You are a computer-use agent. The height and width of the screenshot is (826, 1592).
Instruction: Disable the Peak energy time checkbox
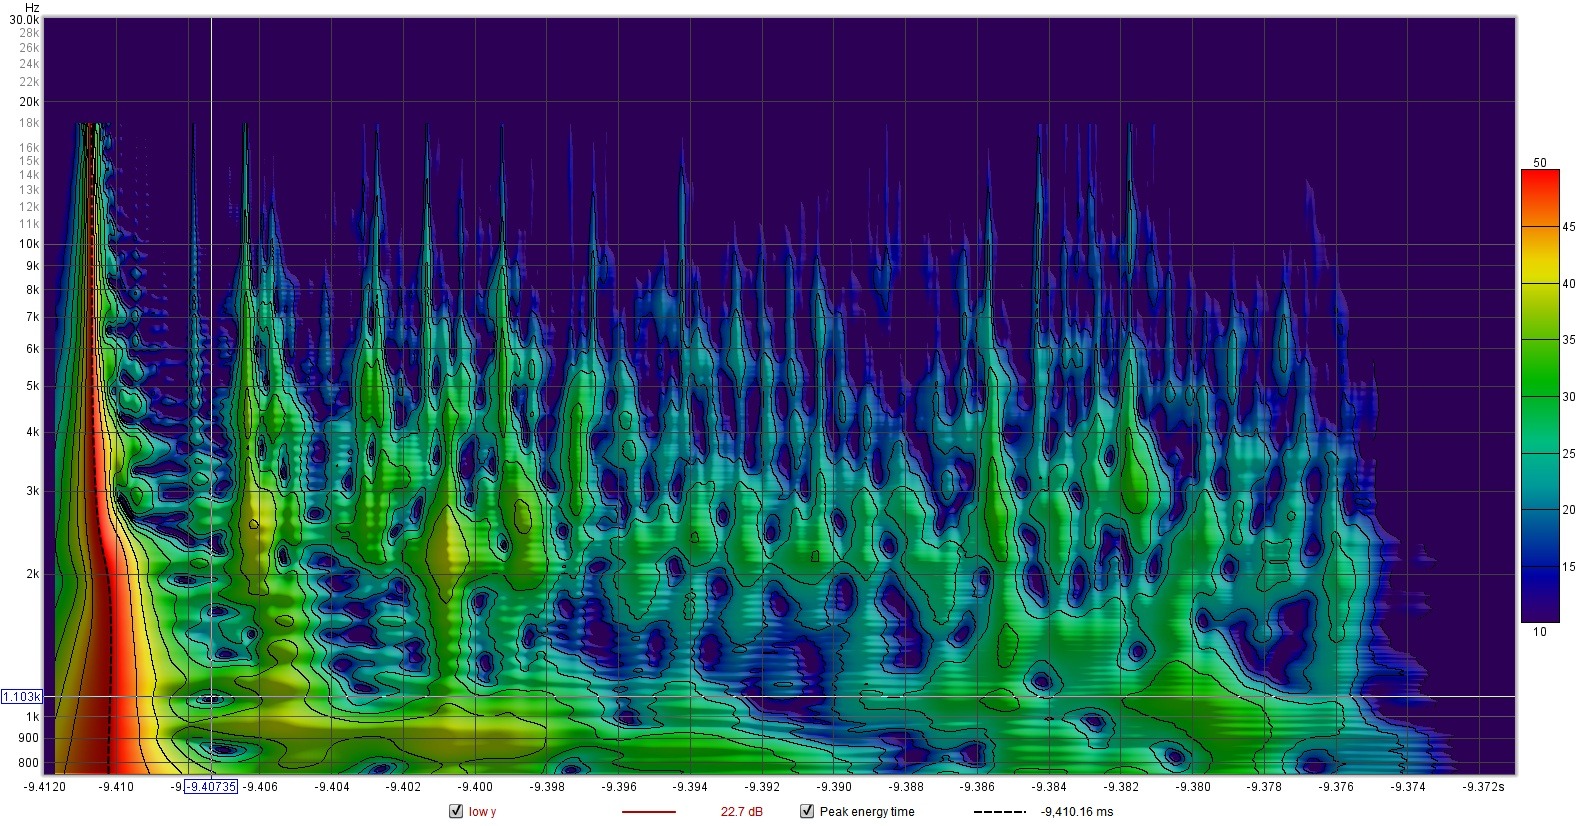click(x=806, y=811)
